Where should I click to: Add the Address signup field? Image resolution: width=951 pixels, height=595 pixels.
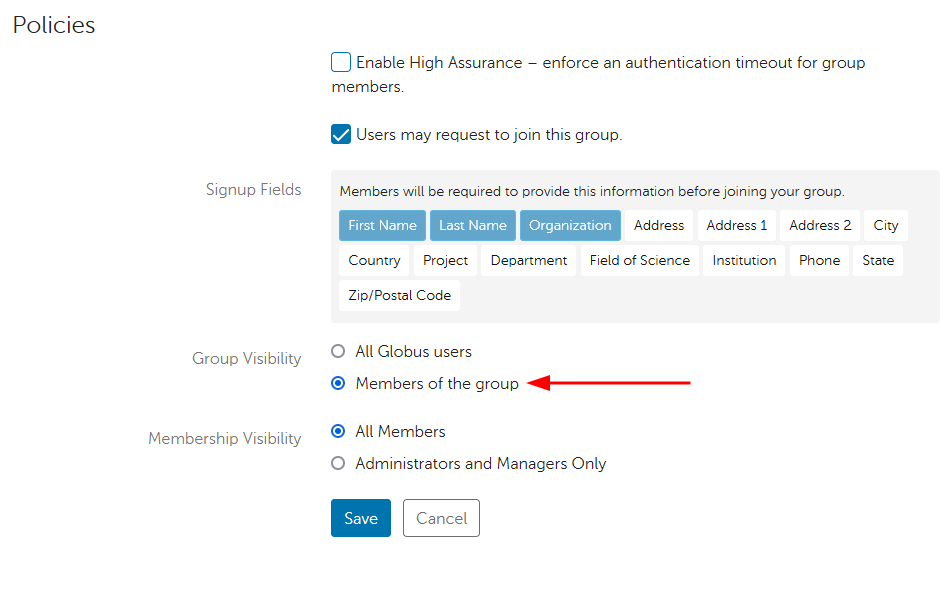(x=659, y=226)
